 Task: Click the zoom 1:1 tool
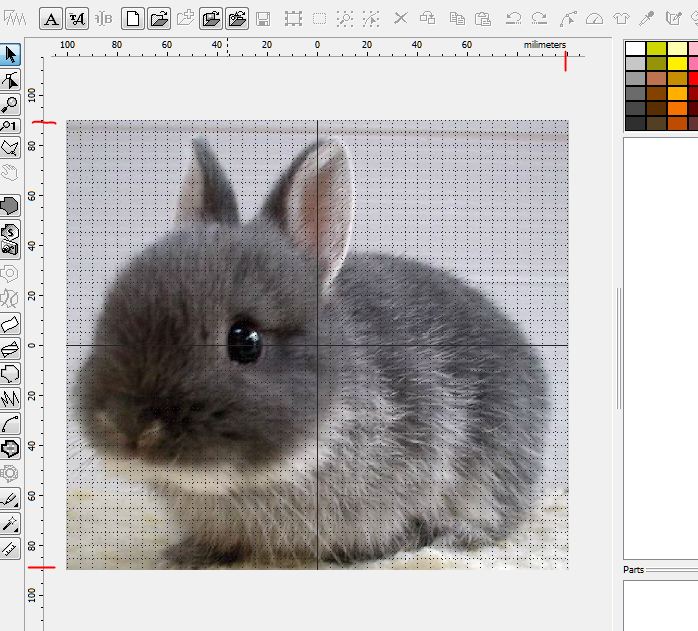point(10,126)
